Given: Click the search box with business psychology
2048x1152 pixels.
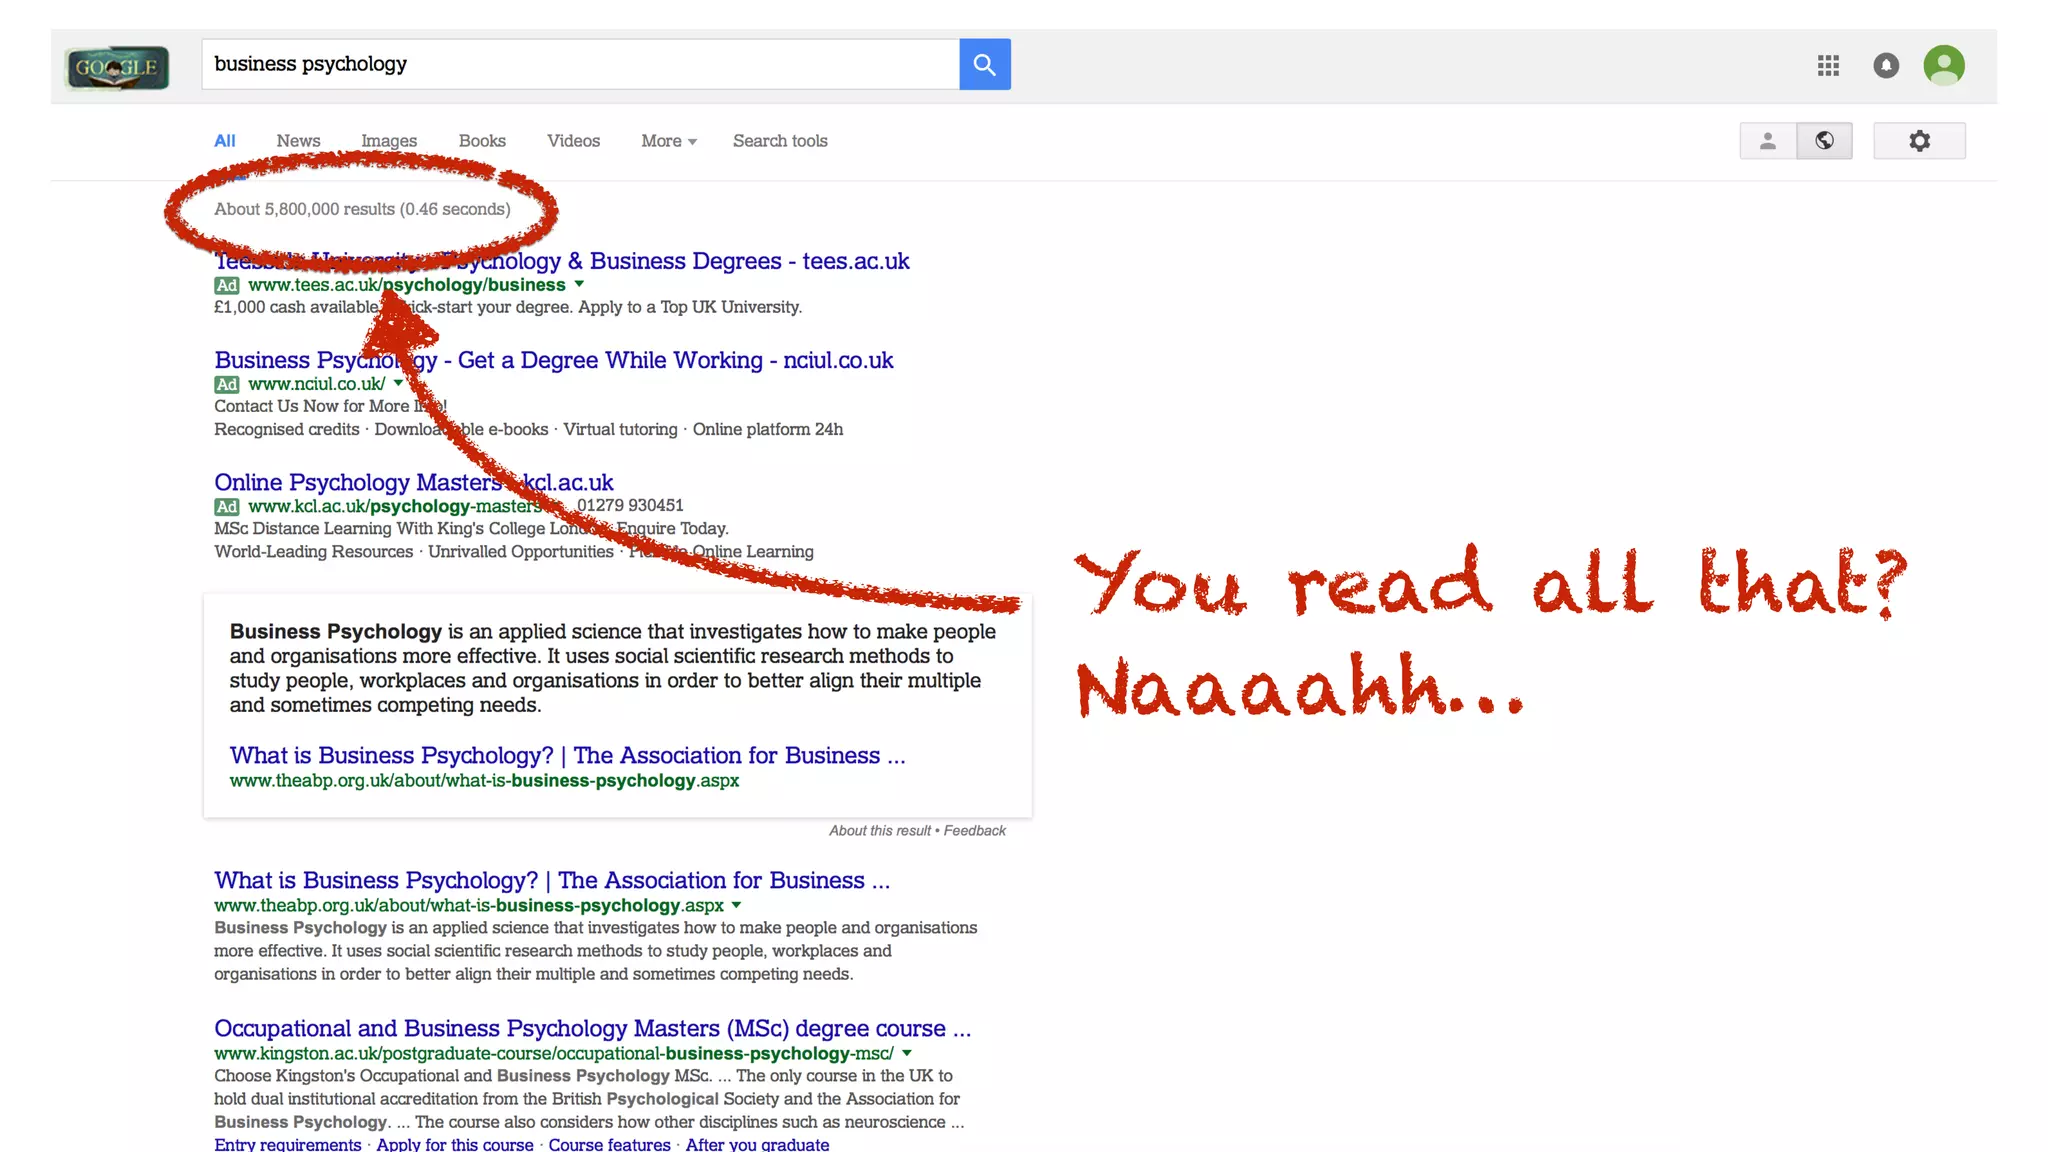Looking at the screenshot, I should pyautogui.click(x=580, y=64).
